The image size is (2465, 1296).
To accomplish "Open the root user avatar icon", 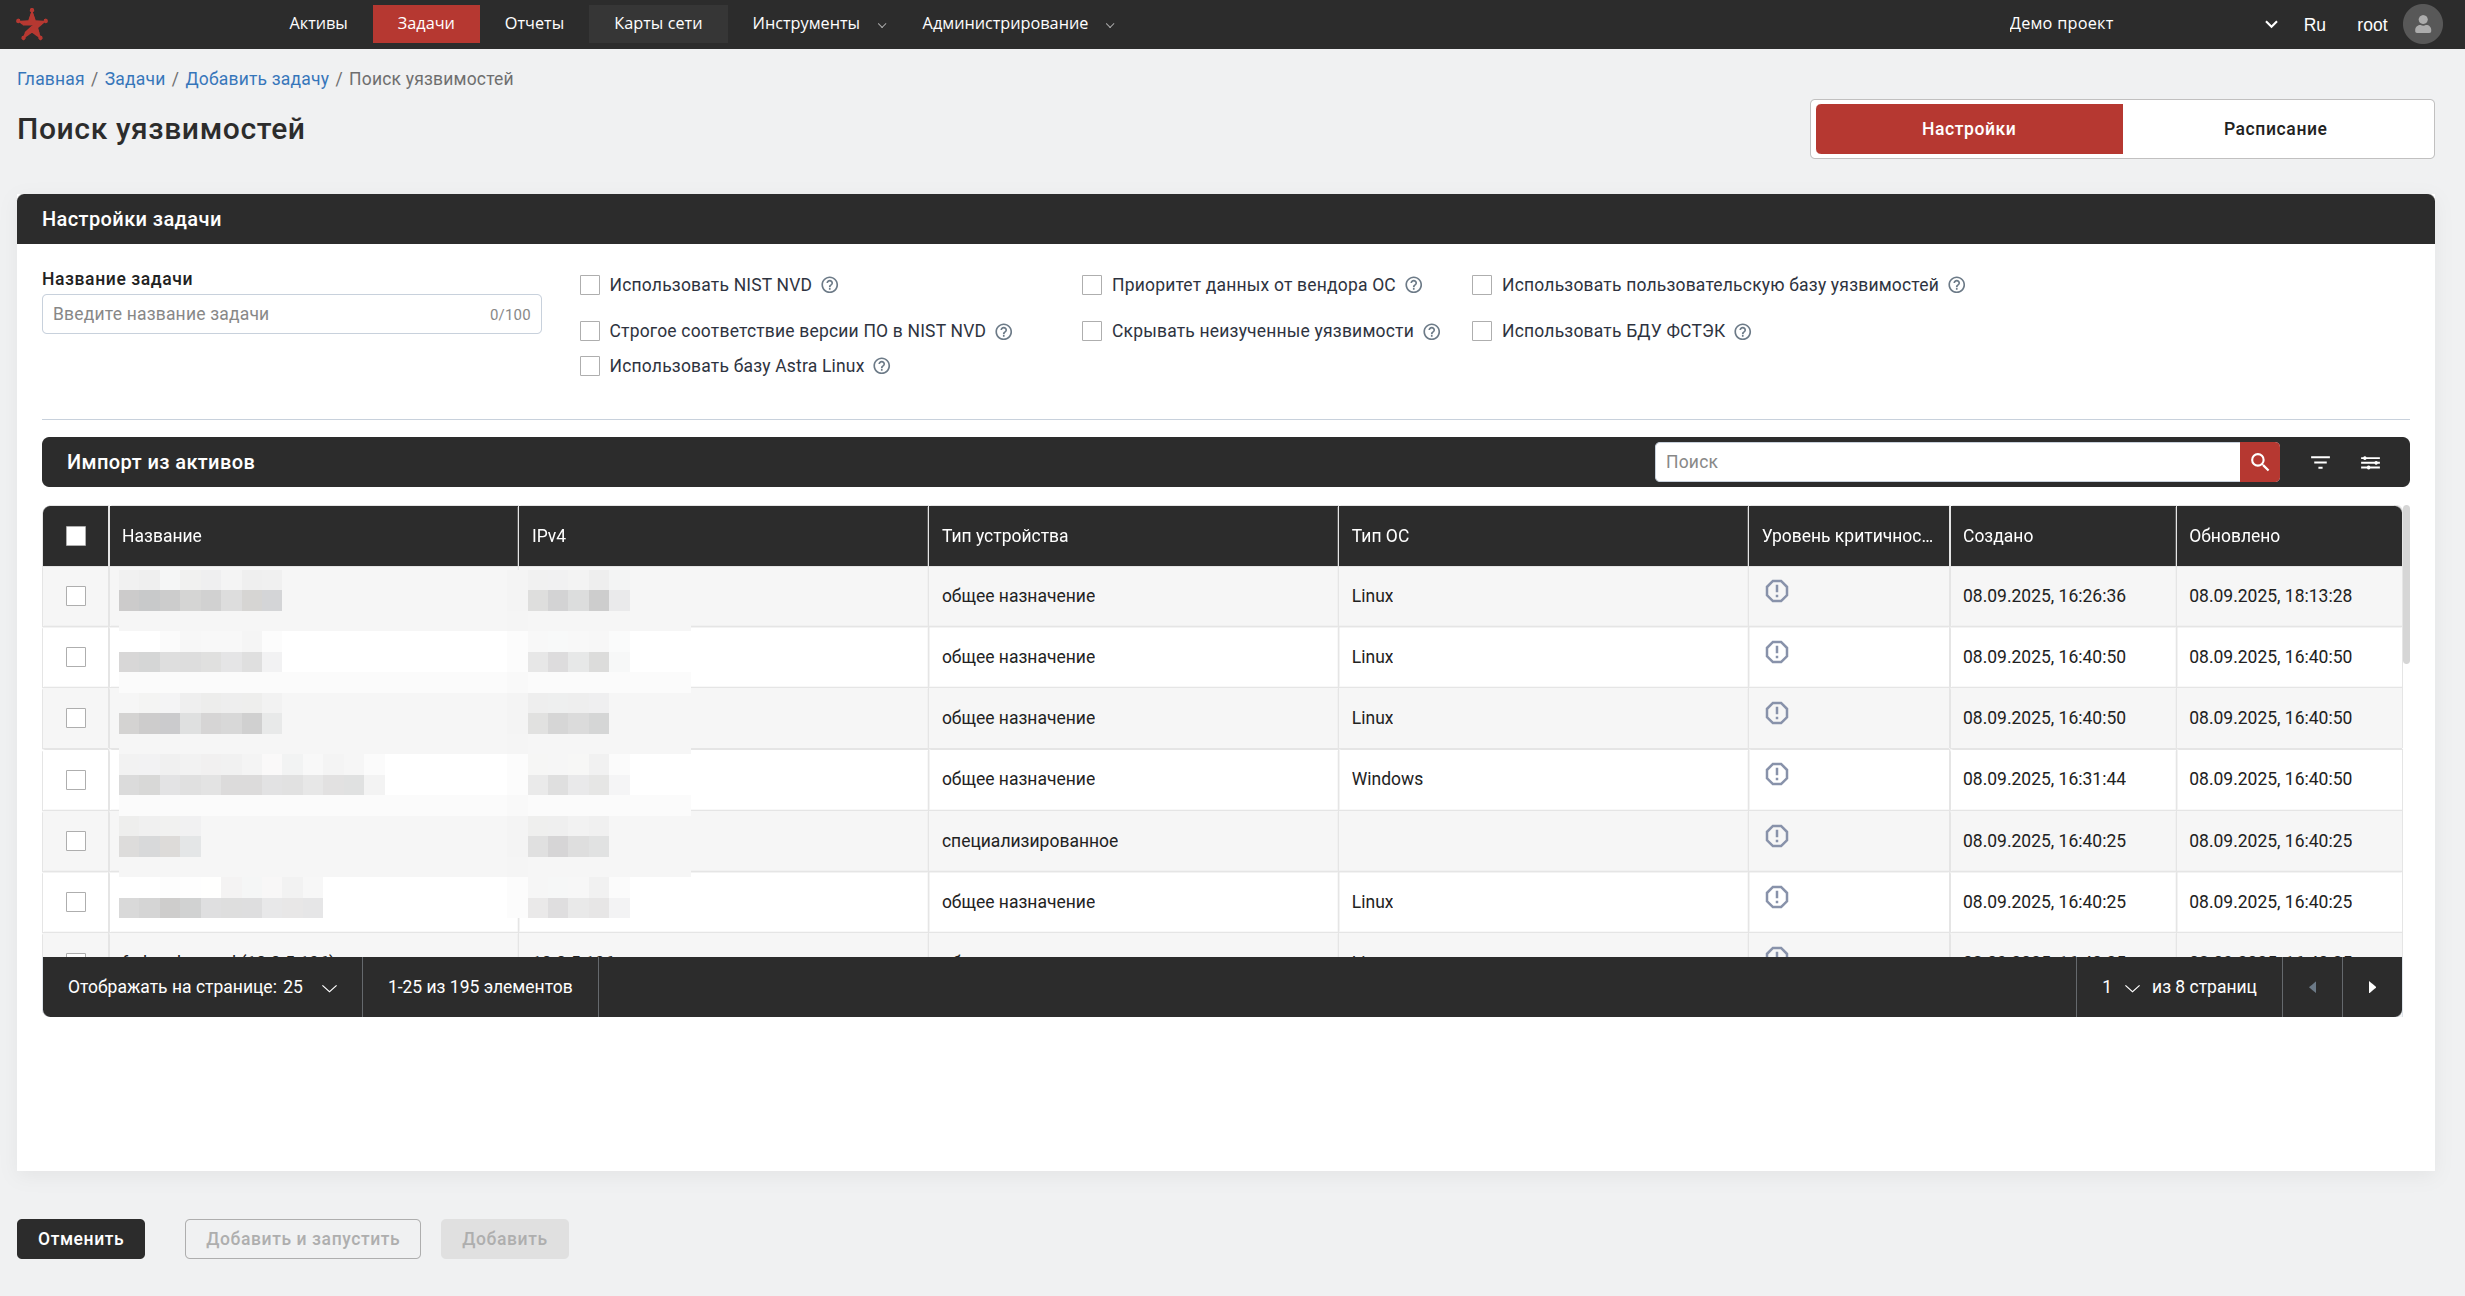I will (x=2422, y=24).
